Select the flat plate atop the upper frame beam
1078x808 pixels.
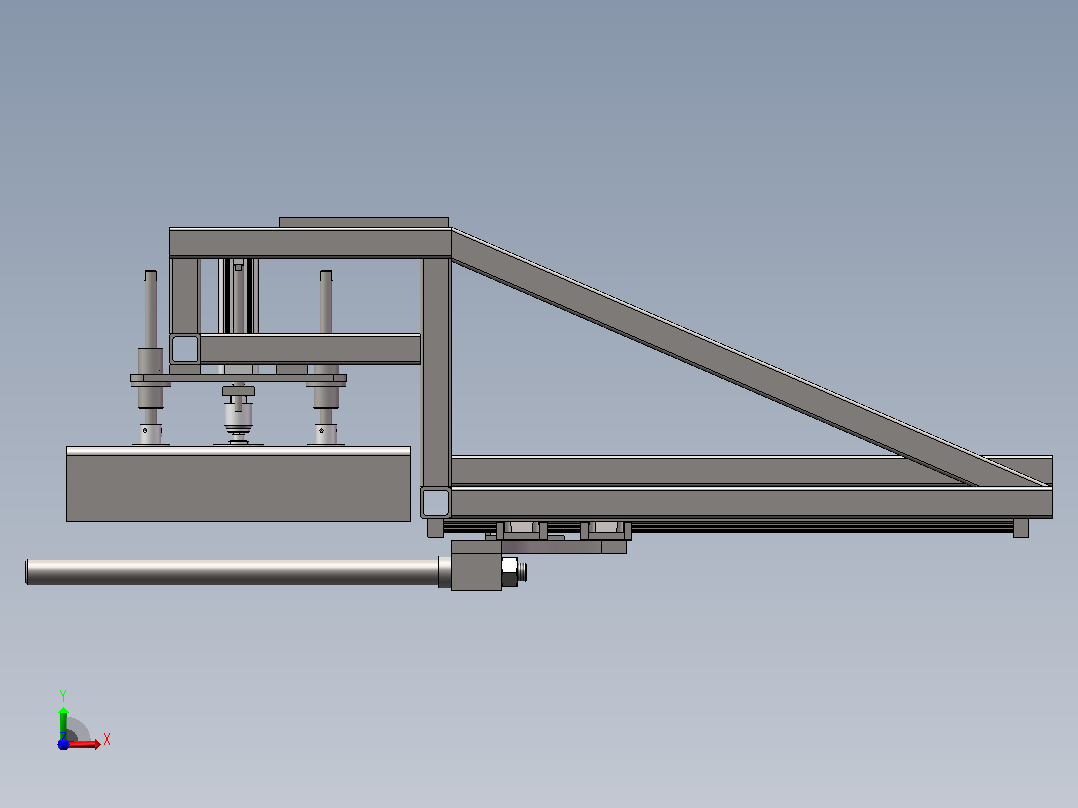(x=364, y=222)
